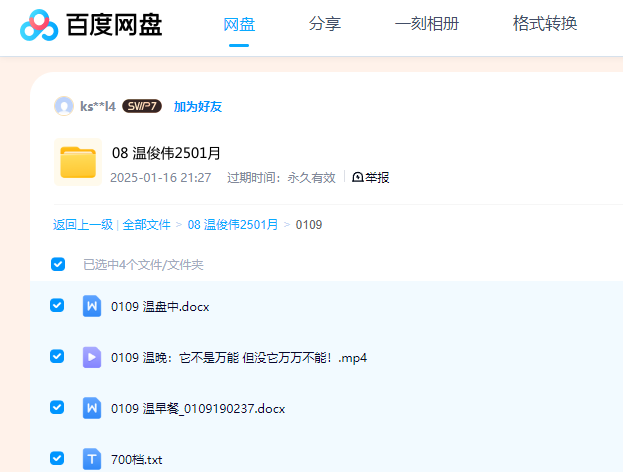The width and height of the screenshot is (623, 472).
Task: Click the SVIP7 membership badge
Action: point(142,106)
